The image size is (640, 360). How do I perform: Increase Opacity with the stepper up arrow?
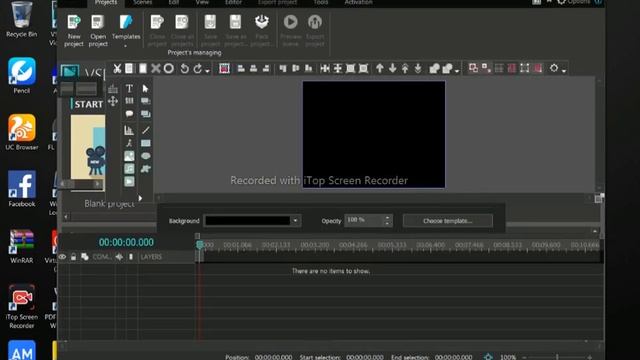click(387, 218)
